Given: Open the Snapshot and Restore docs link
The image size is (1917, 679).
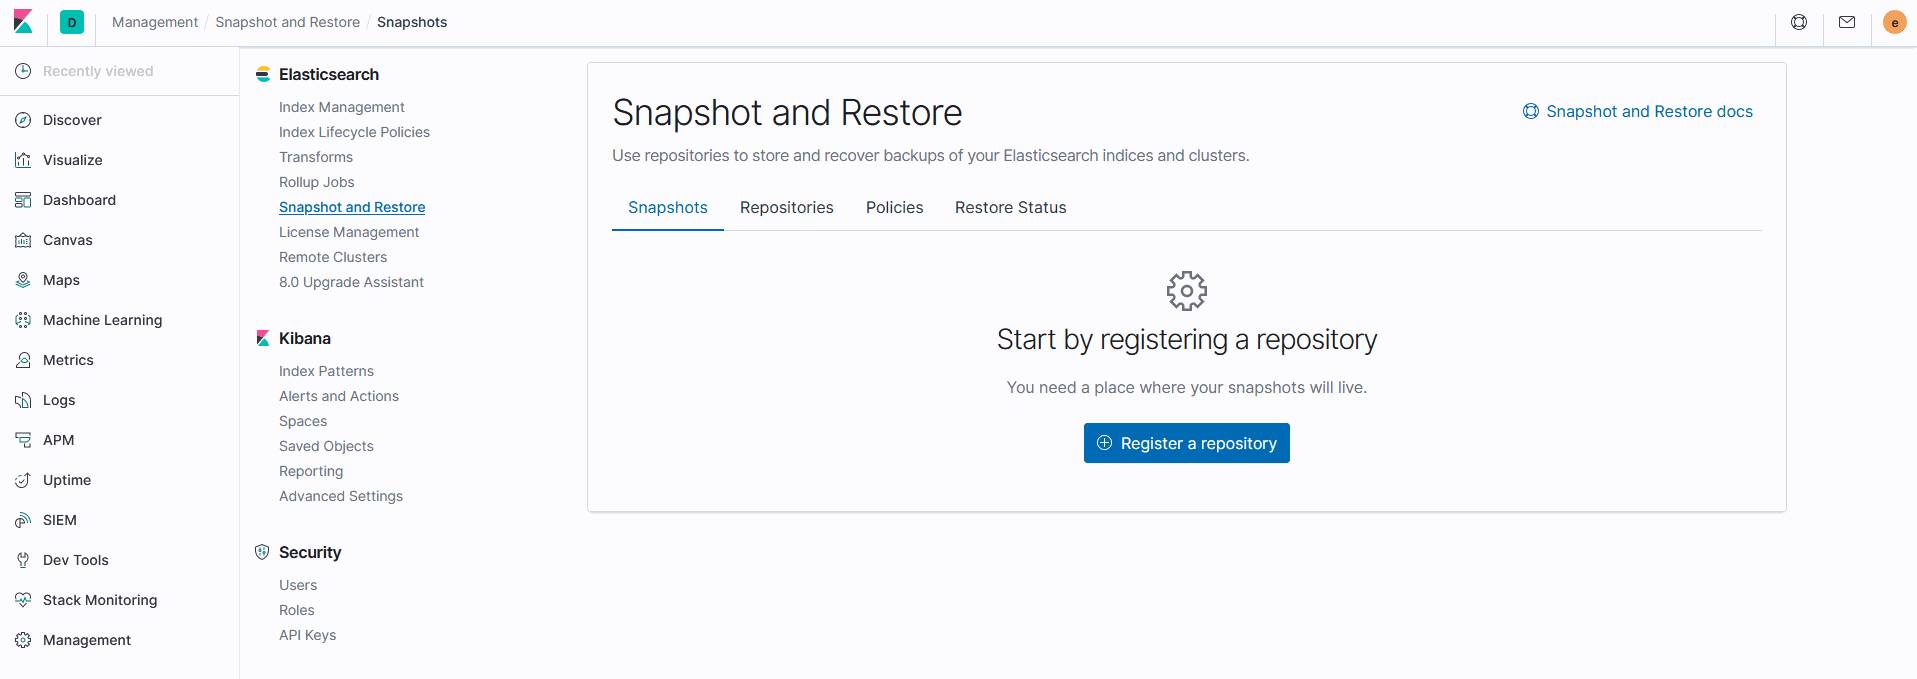Looking at the screenshot, I should coord(1648,111).
